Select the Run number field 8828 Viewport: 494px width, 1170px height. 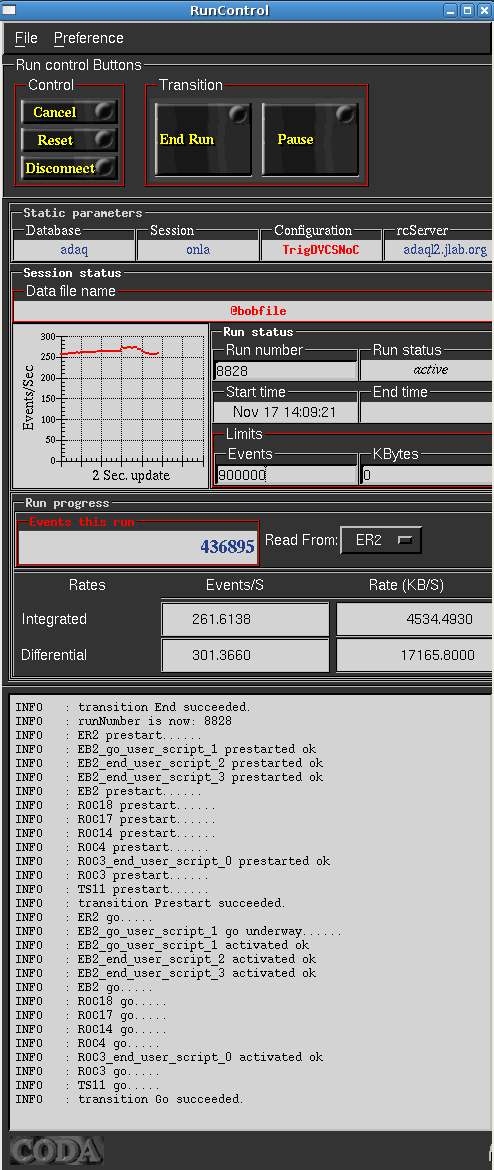(285, 370)
